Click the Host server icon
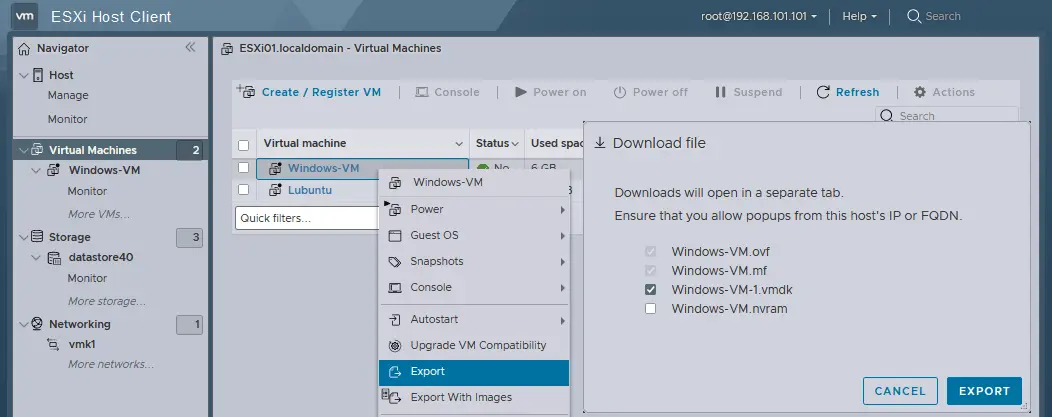The image size is (1052, 417). 38,75
